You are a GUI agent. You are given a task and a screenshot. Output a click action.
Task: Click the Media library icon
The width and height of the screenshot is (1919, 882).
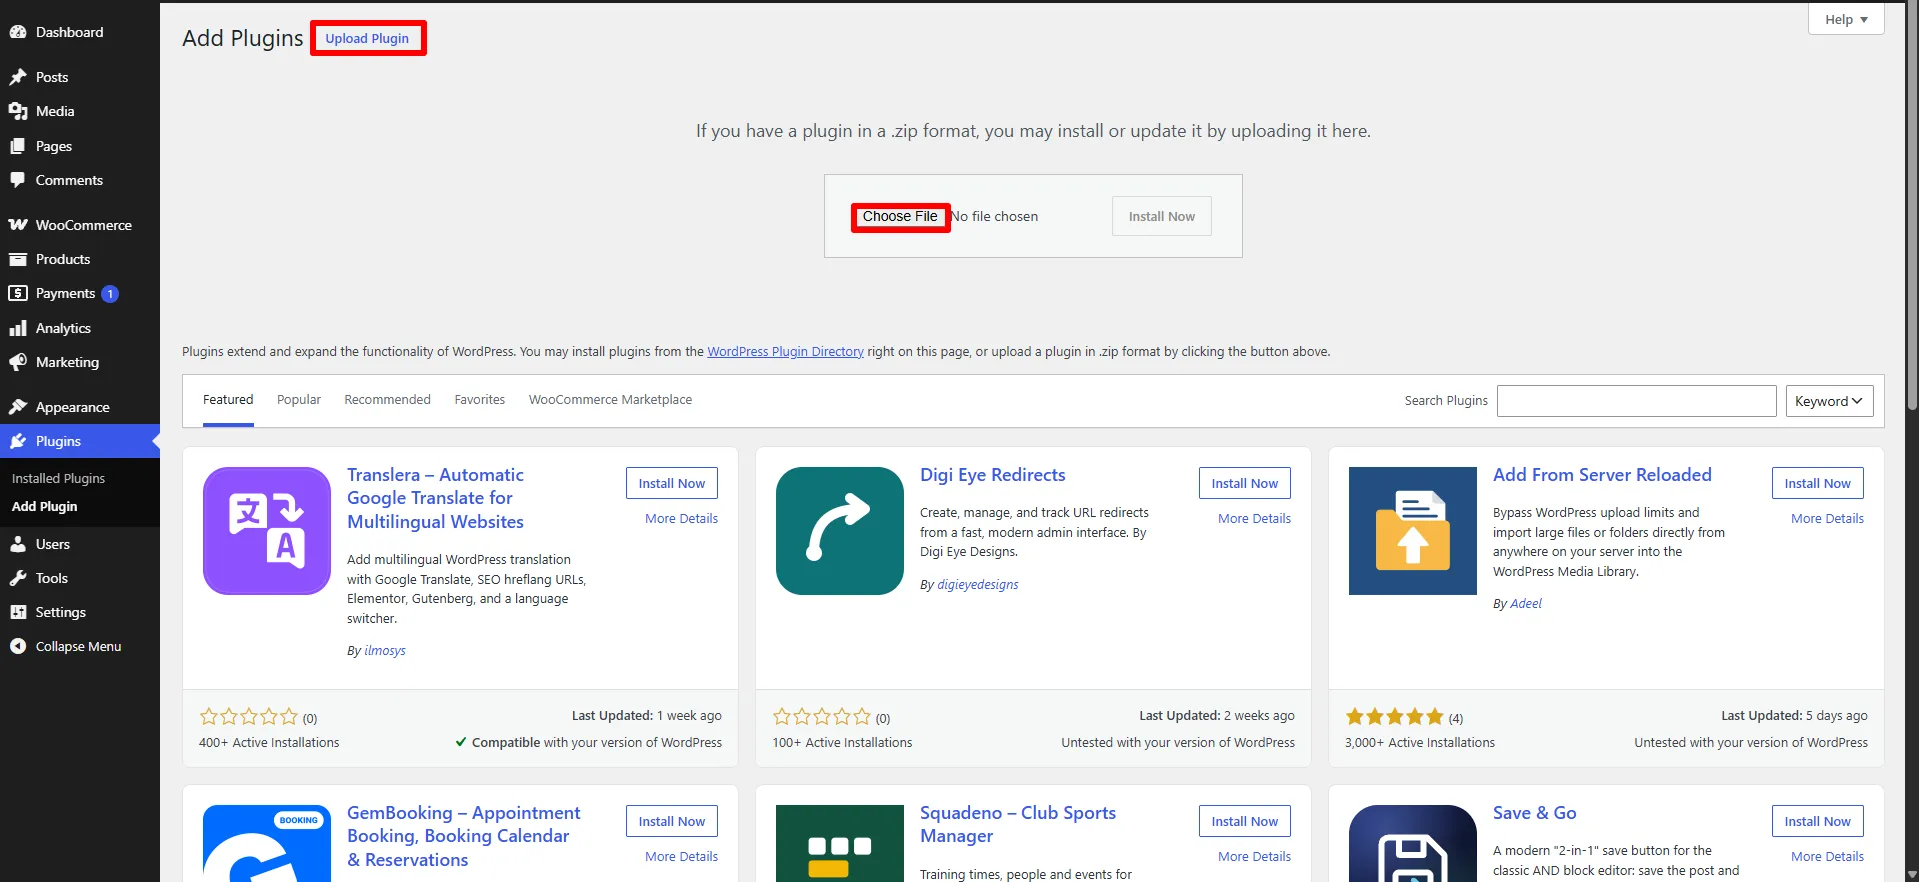click(18, 111)
